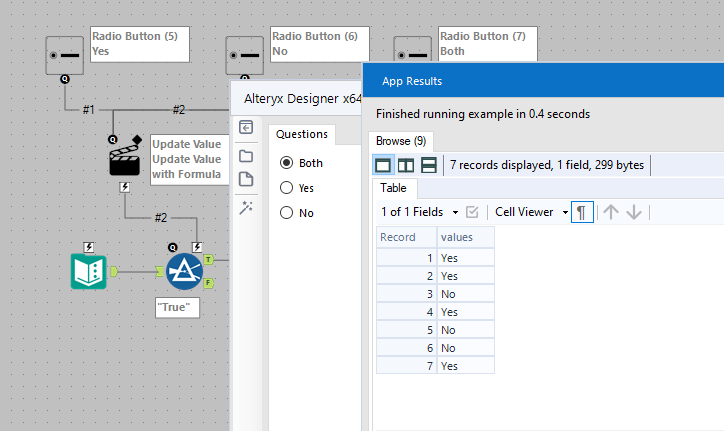
Task: Click the back arrow icon in app sidebar
Action: pyautogui.click(x=246, y=127)
